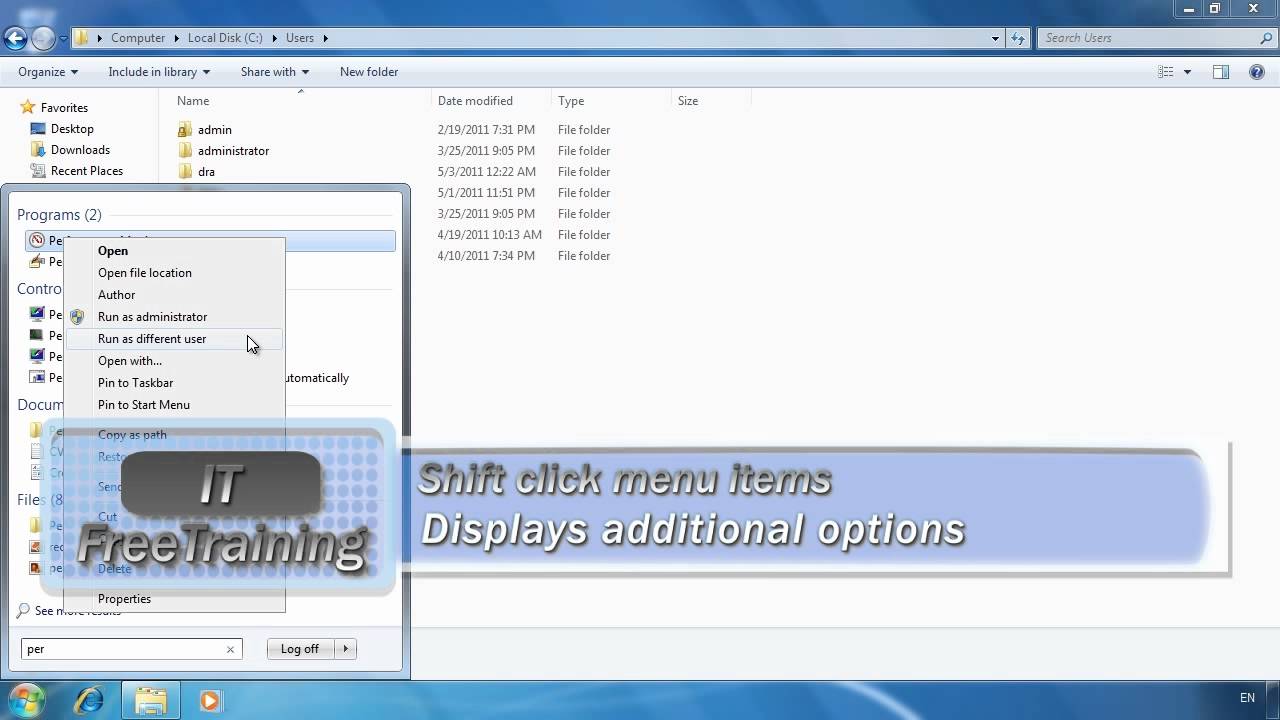Click the Change your view icon

1166,72
